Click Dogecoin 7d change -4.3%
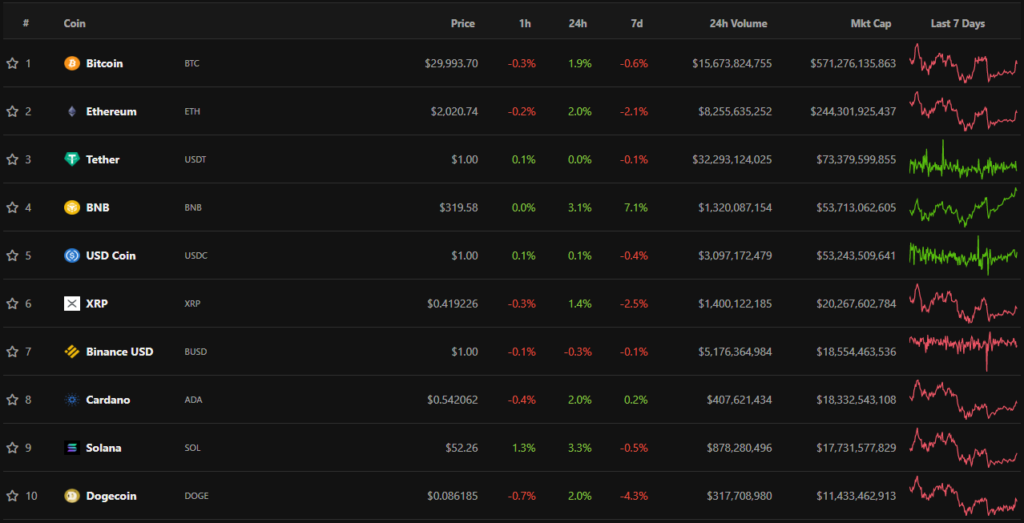Screen dimensions: 1024x523 [635, 496]
